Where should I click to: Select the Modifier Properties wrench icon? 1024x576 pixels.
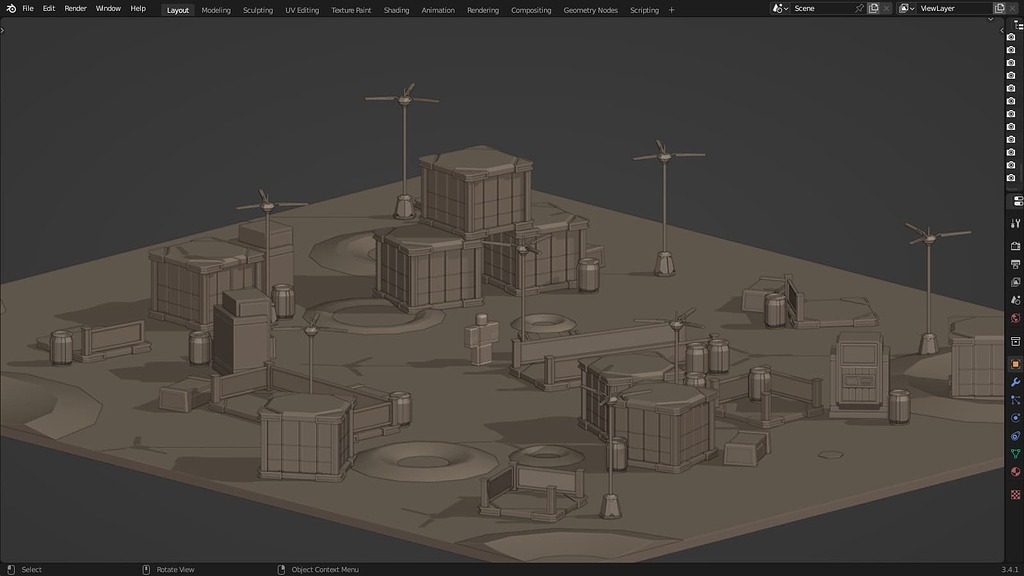1014,381
